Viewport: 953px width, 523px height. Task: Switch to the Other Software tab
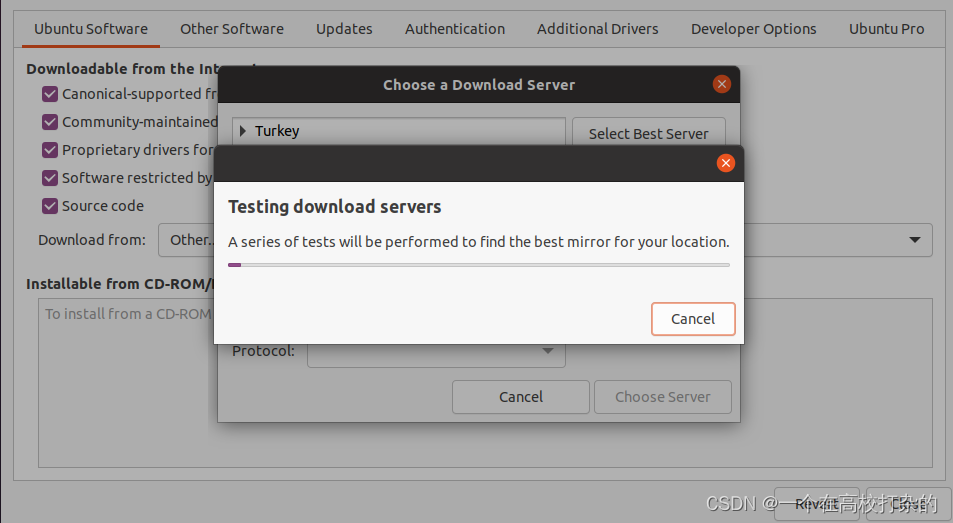pyautogui.click(x=232, y=29)
